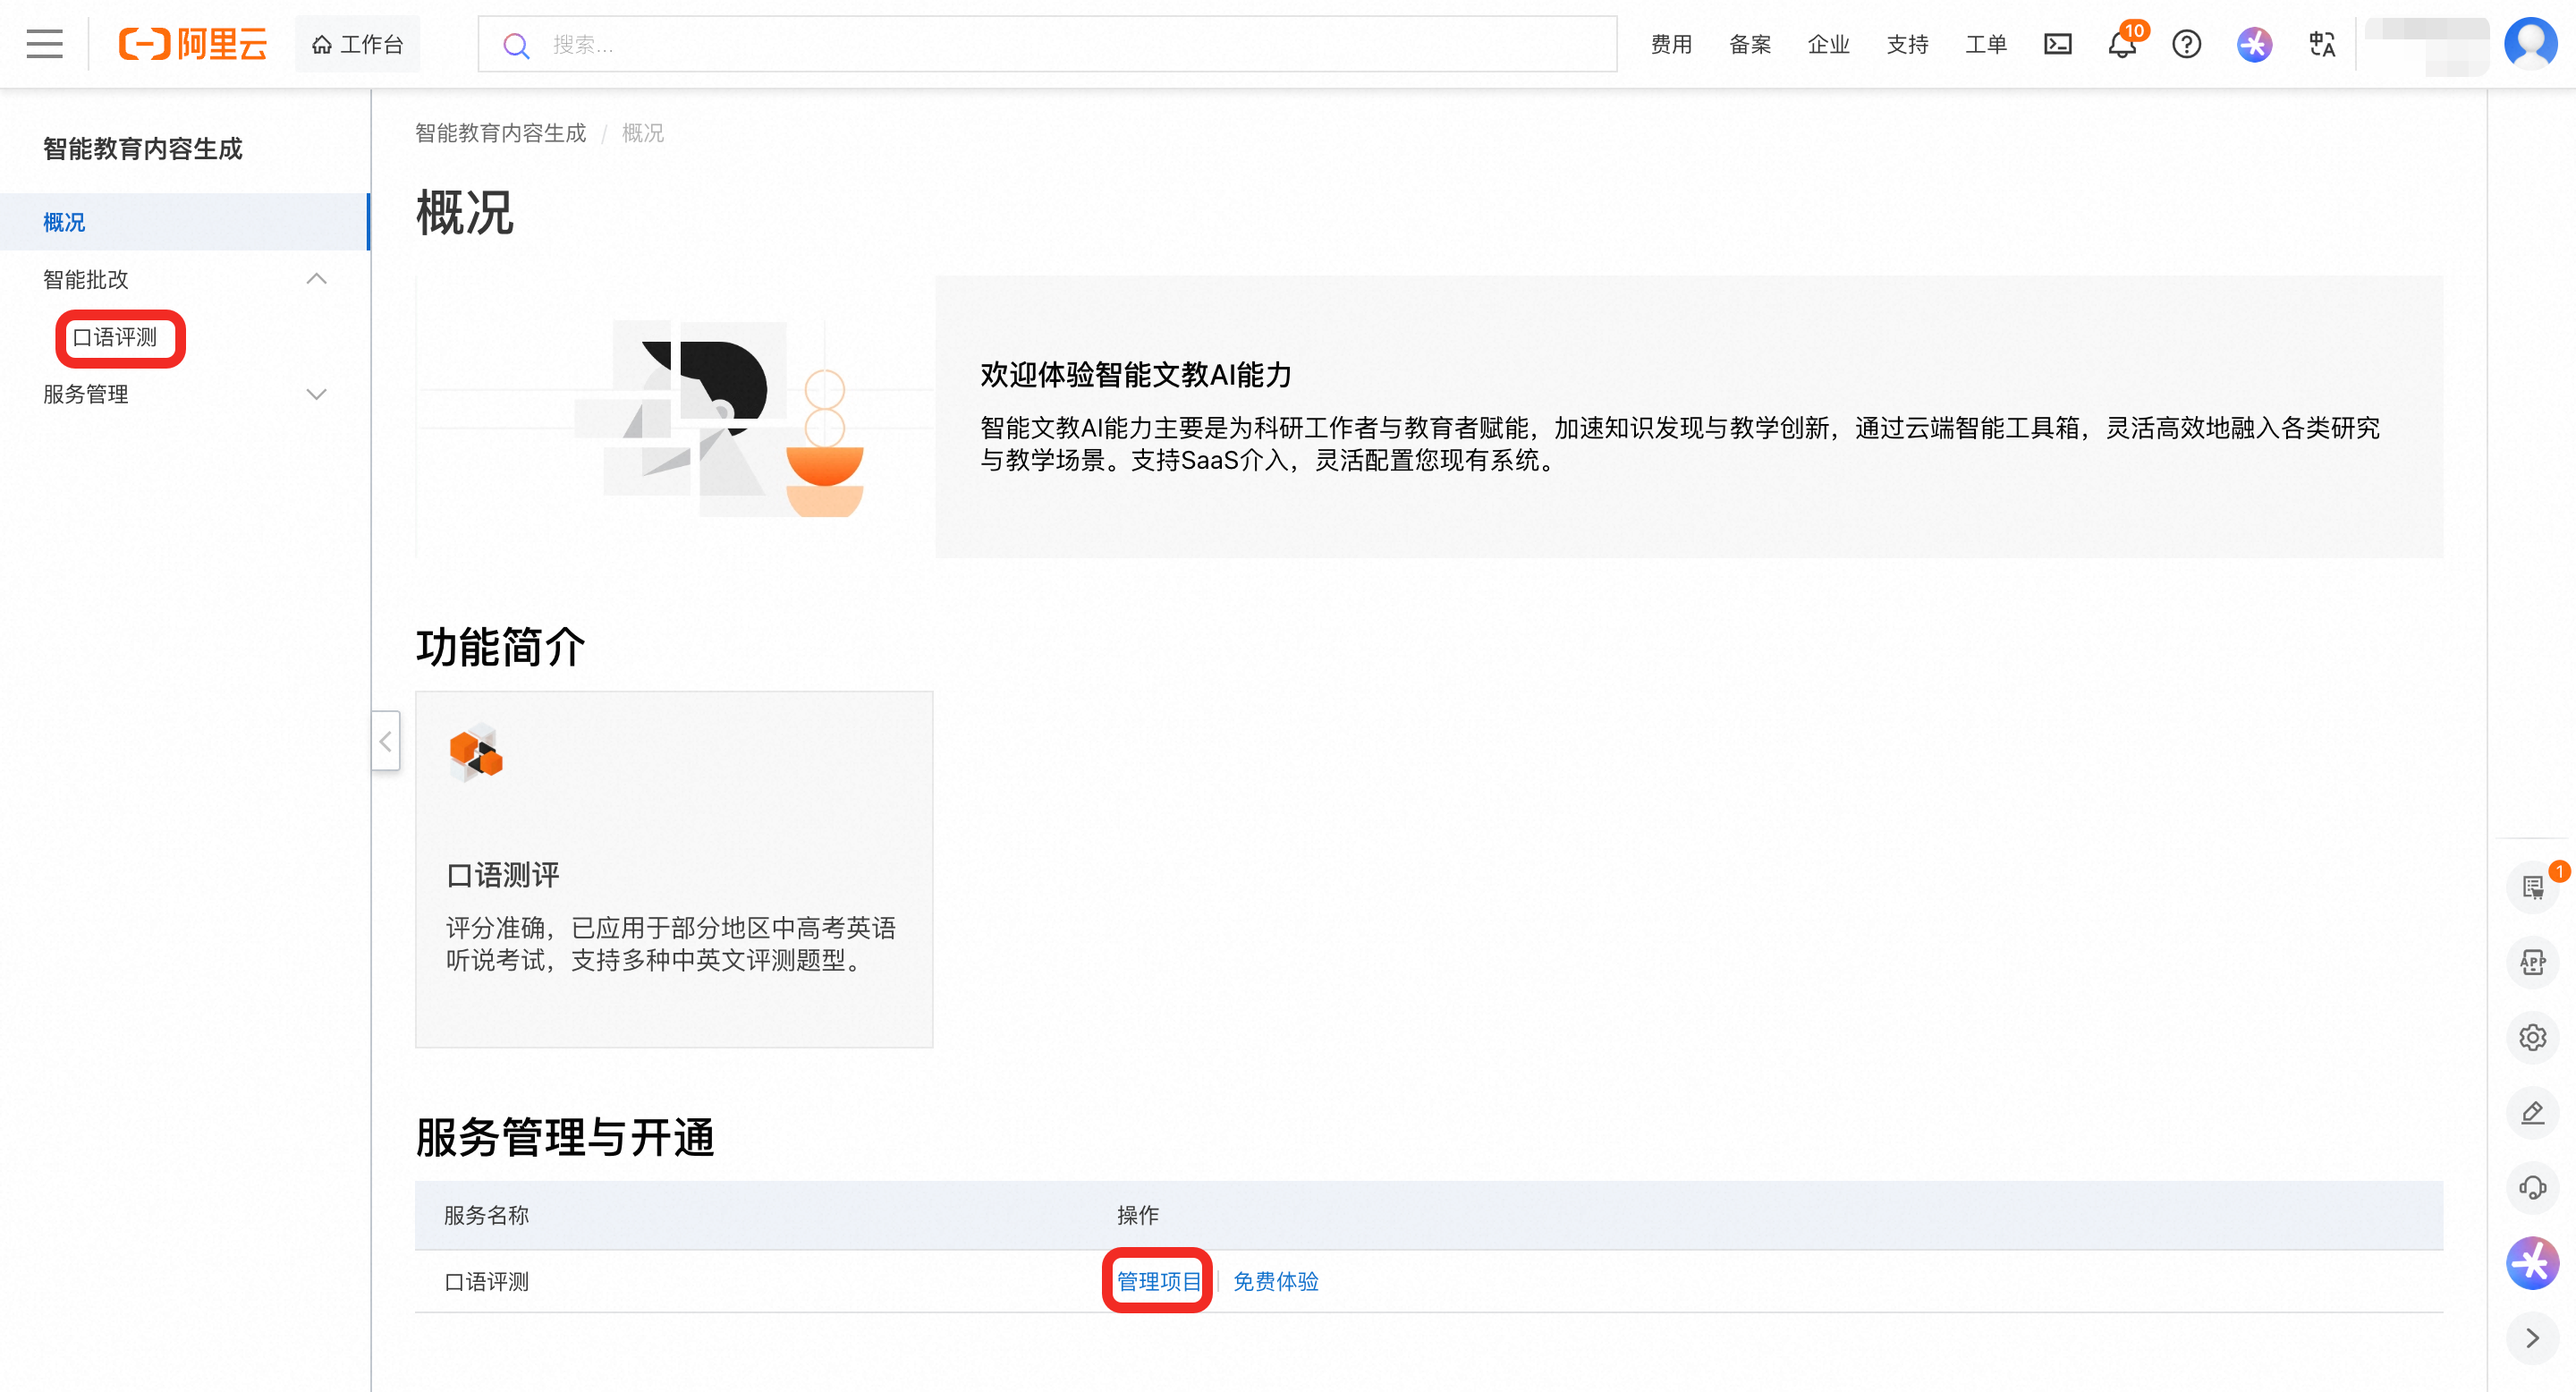The width and height of the screenshot is (2576, 1392).
Task: Expand the 服务管理 menu section
Action: click(316, 394)
